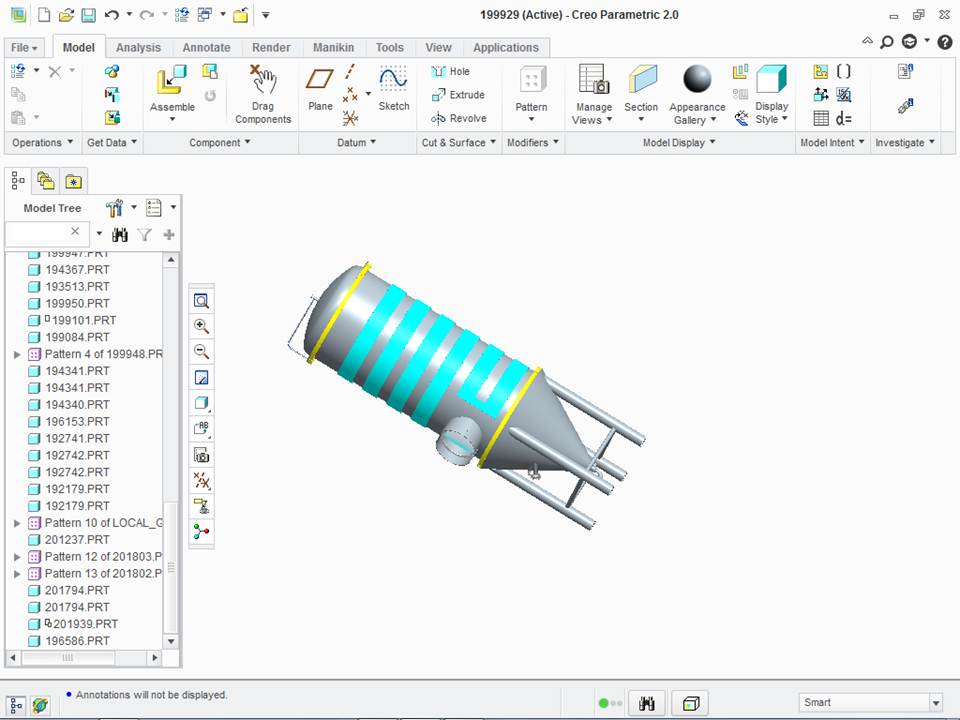960x720 pixels.
Task: Open the Investigate group
Action: pyautogui.click(x=905, y=143)
